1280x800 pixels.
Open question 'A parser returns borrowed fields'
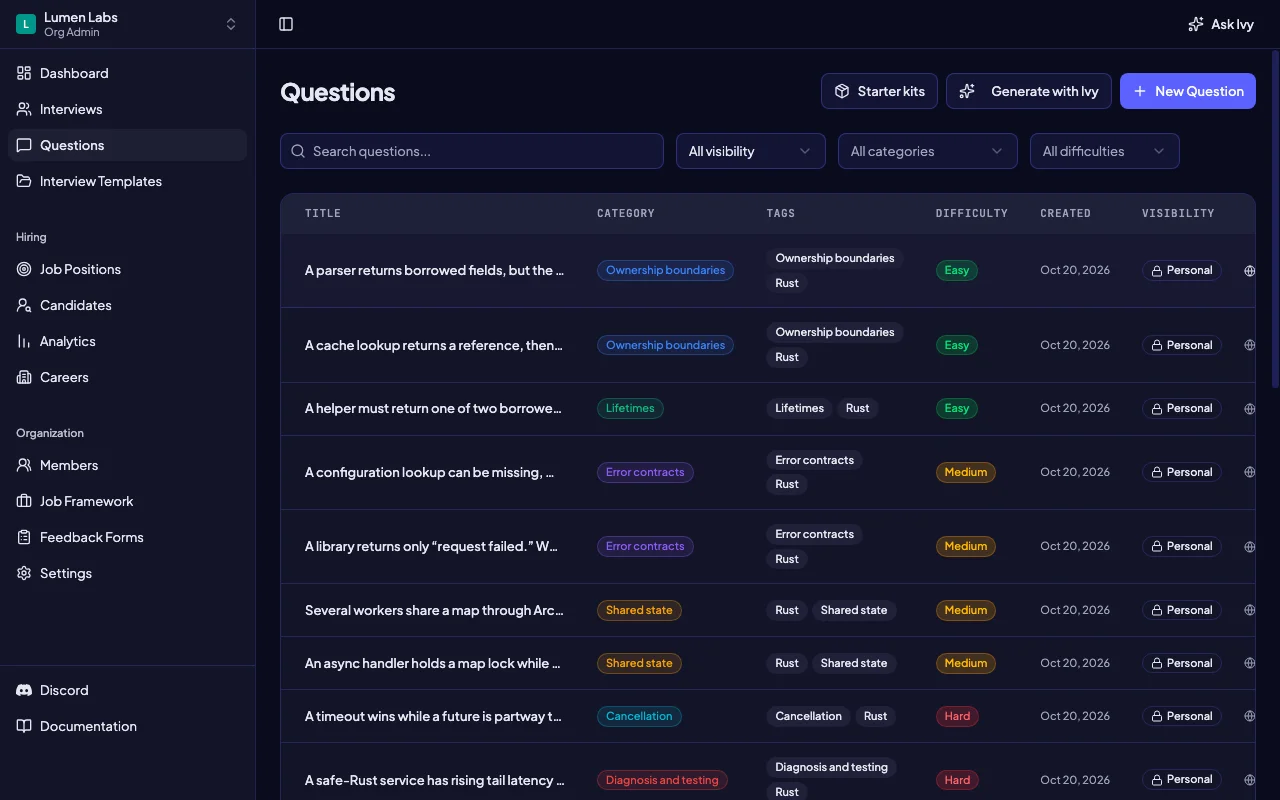(434, 270)
